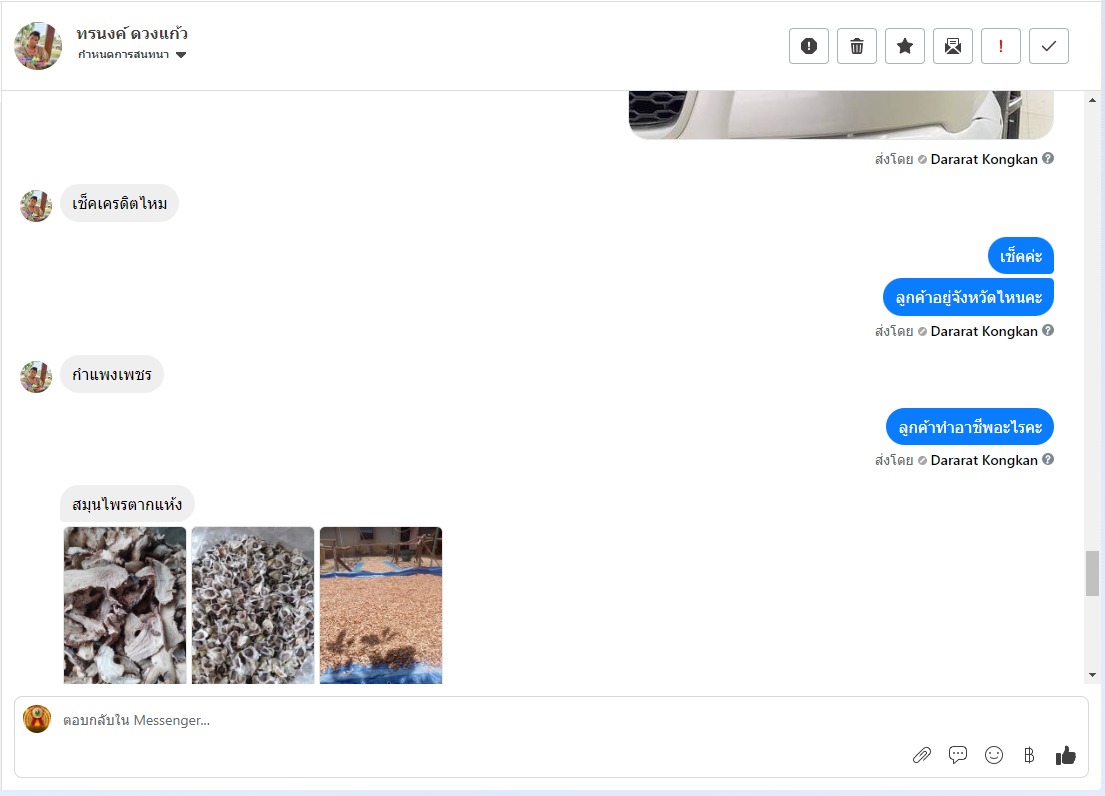Click Dararat Kongkan under 'ลูกค้าอยู่จังหวัดไหนคะ'

tap(984, 331)
